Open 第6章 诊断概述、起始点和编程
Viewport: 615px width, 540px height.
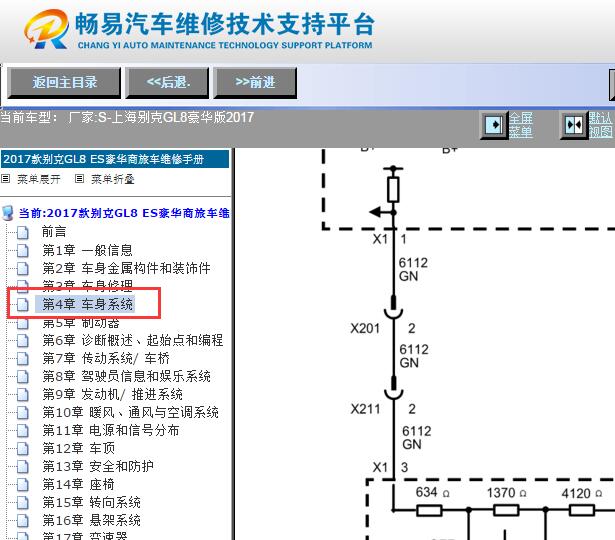pyautogui.click(x=133, y=340)
